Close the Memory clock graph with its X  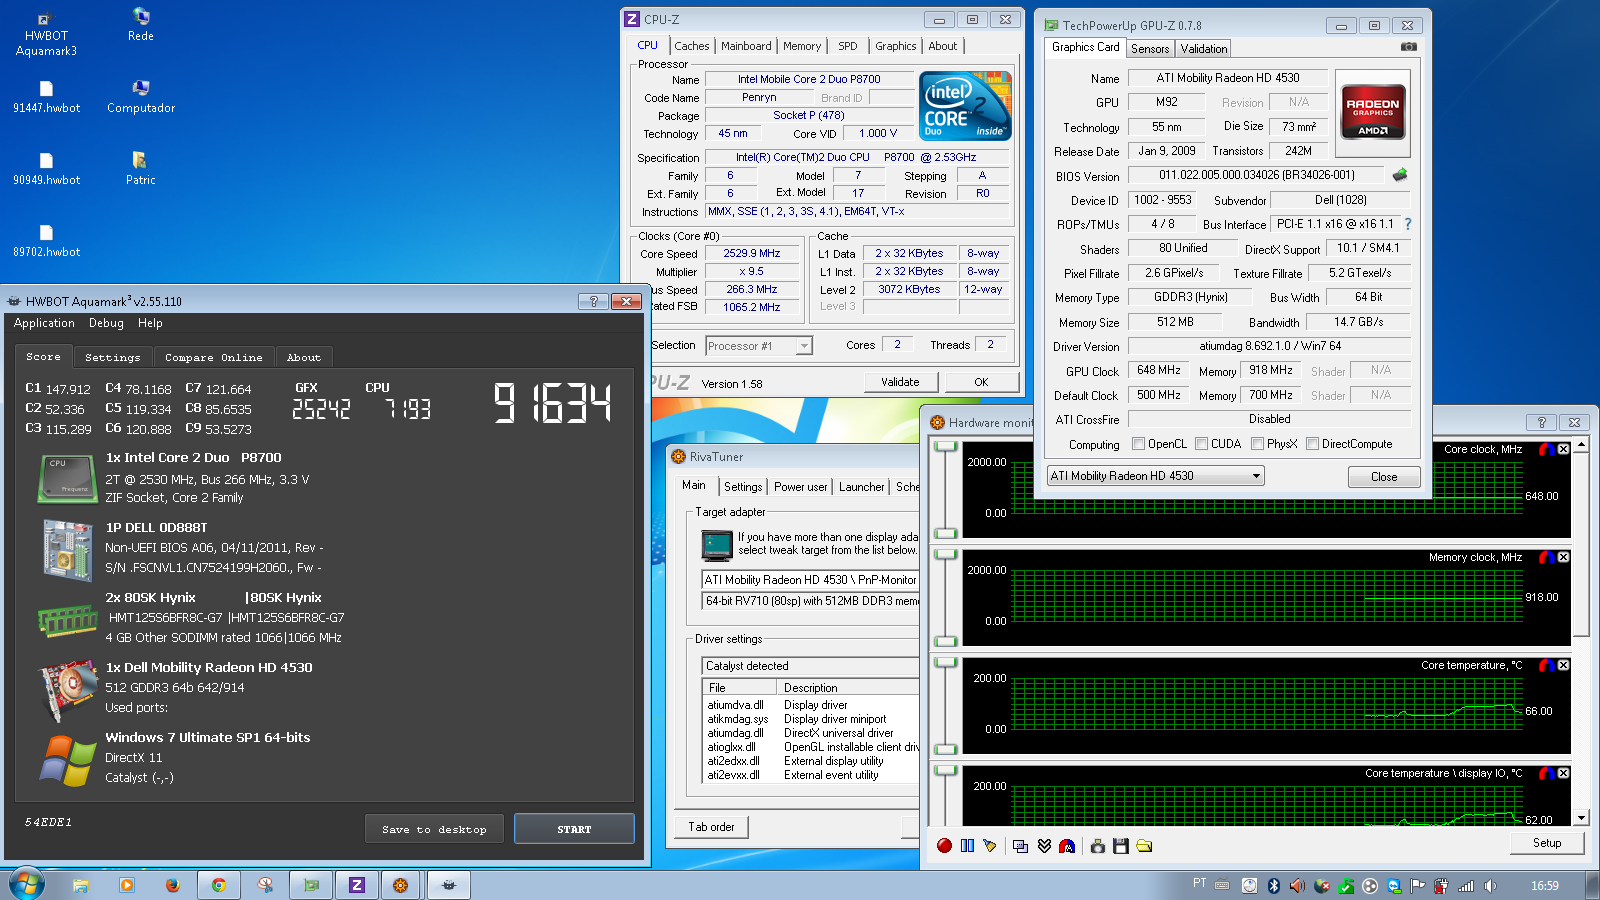click(1563, 557)
